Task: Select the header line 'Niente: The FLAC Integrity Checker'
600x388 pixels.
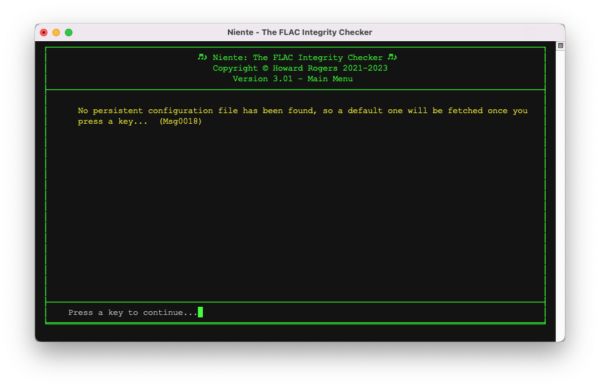Action: (297, 57)
